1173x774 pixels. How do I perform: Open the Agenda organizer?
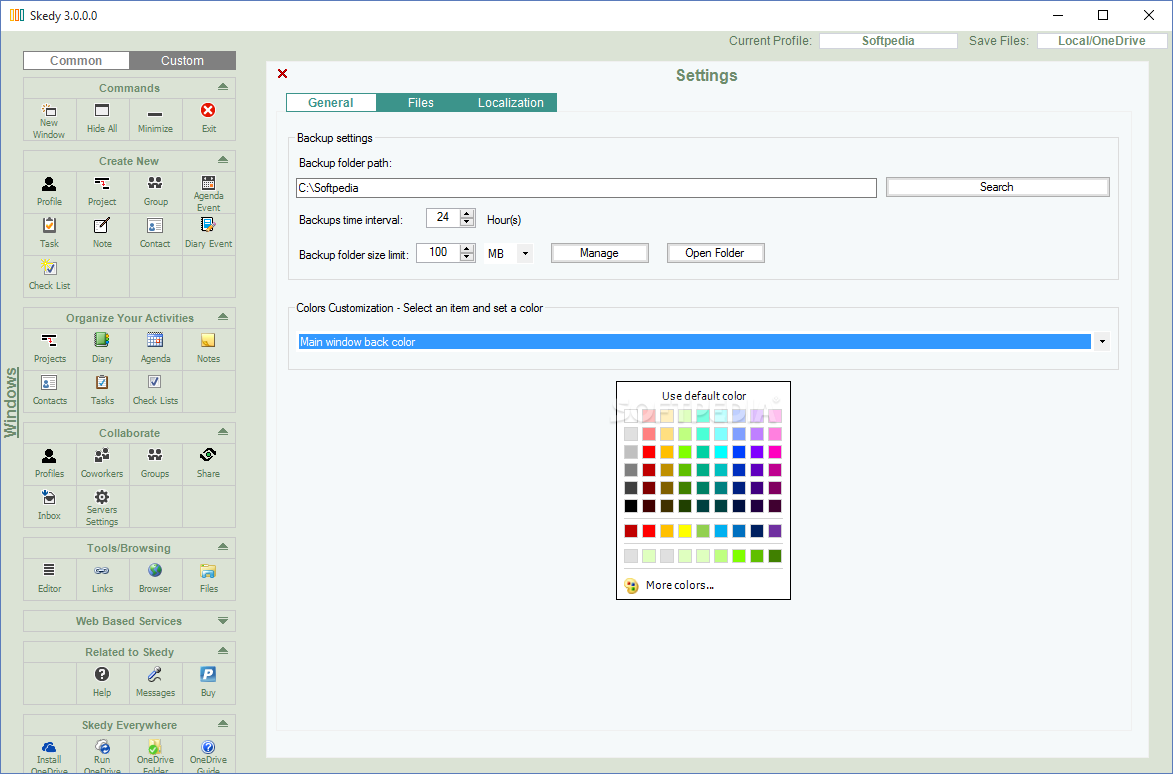pyautogui.click(x=156, y=349)
